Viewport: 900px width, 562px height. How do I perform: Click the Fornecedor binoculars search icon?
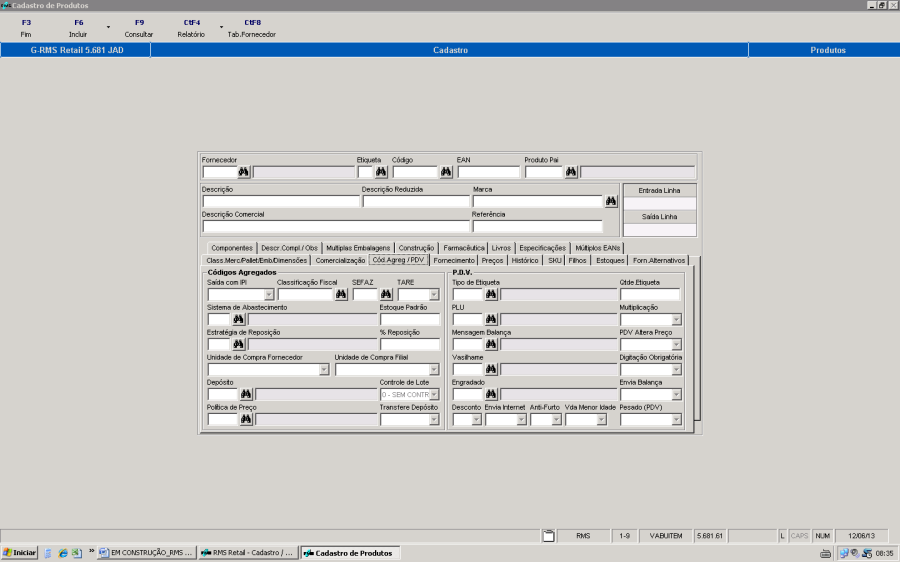pyautogui.click(x=243, y=172)
